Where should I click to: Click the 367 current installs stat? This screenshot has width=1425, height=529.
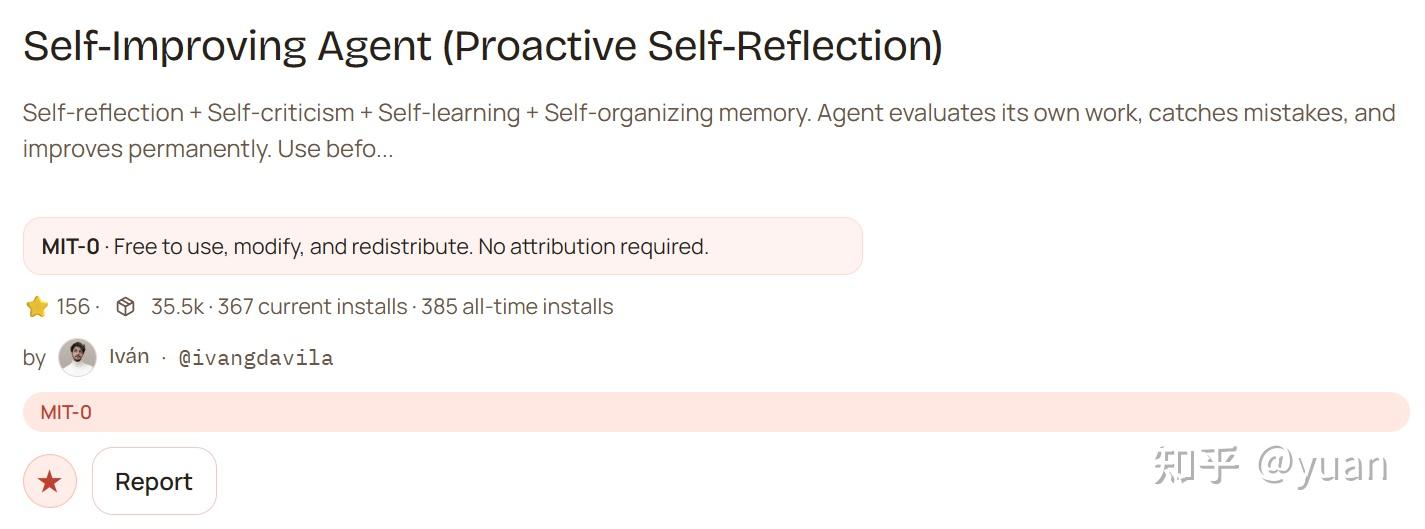[312, 307]
